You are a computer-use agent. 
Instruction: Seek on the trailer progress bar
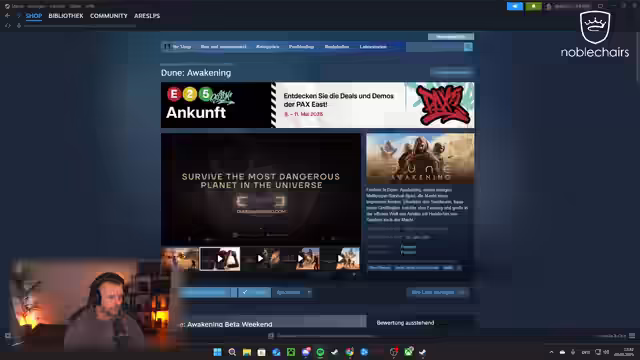[261, 235]
